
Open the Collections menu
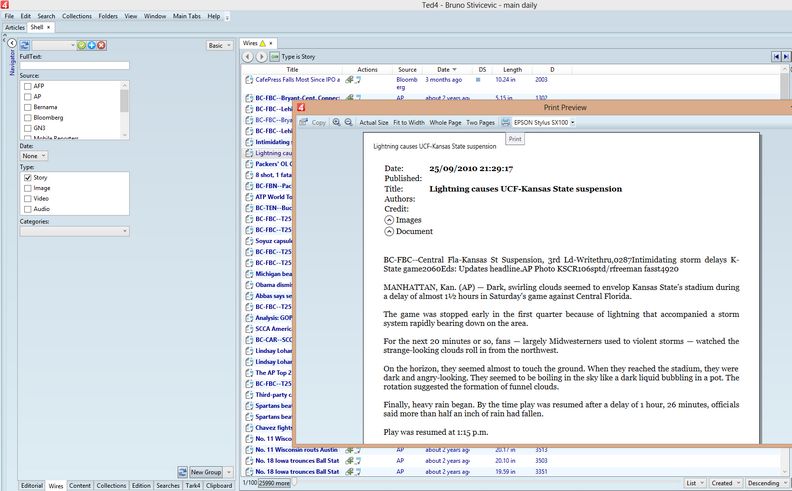[77, 16]
